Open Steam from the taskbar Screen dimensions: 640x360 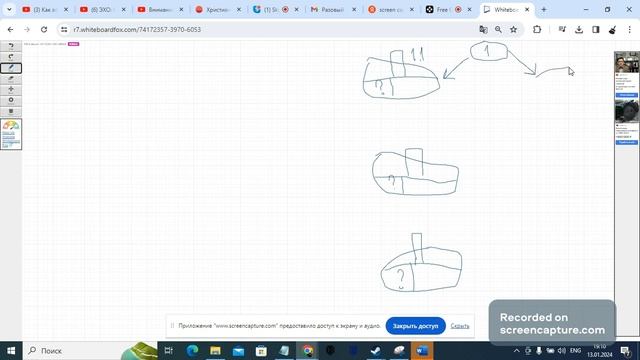pos(376,351)
